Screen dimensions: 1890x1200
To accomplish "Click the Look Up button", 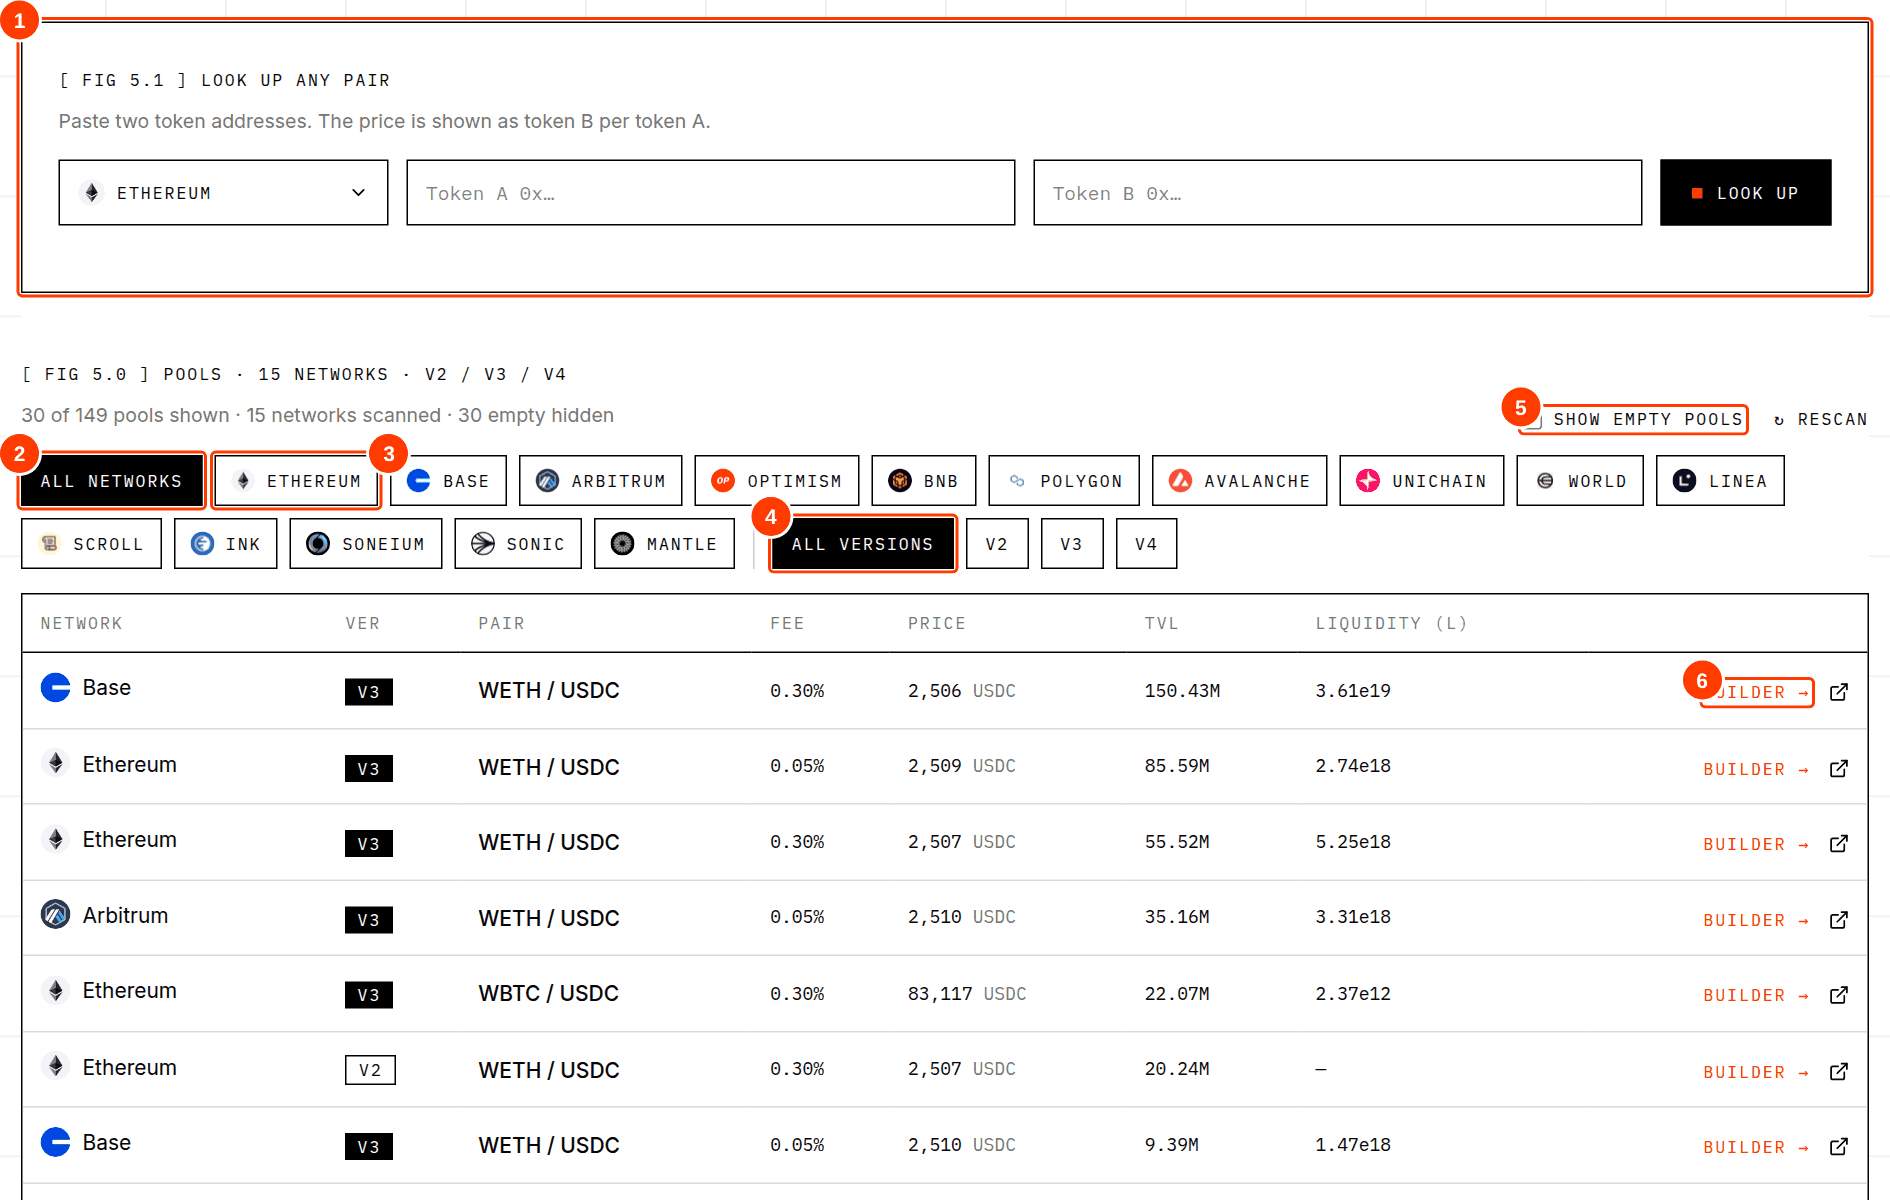I will click(x=1745, y=193).
